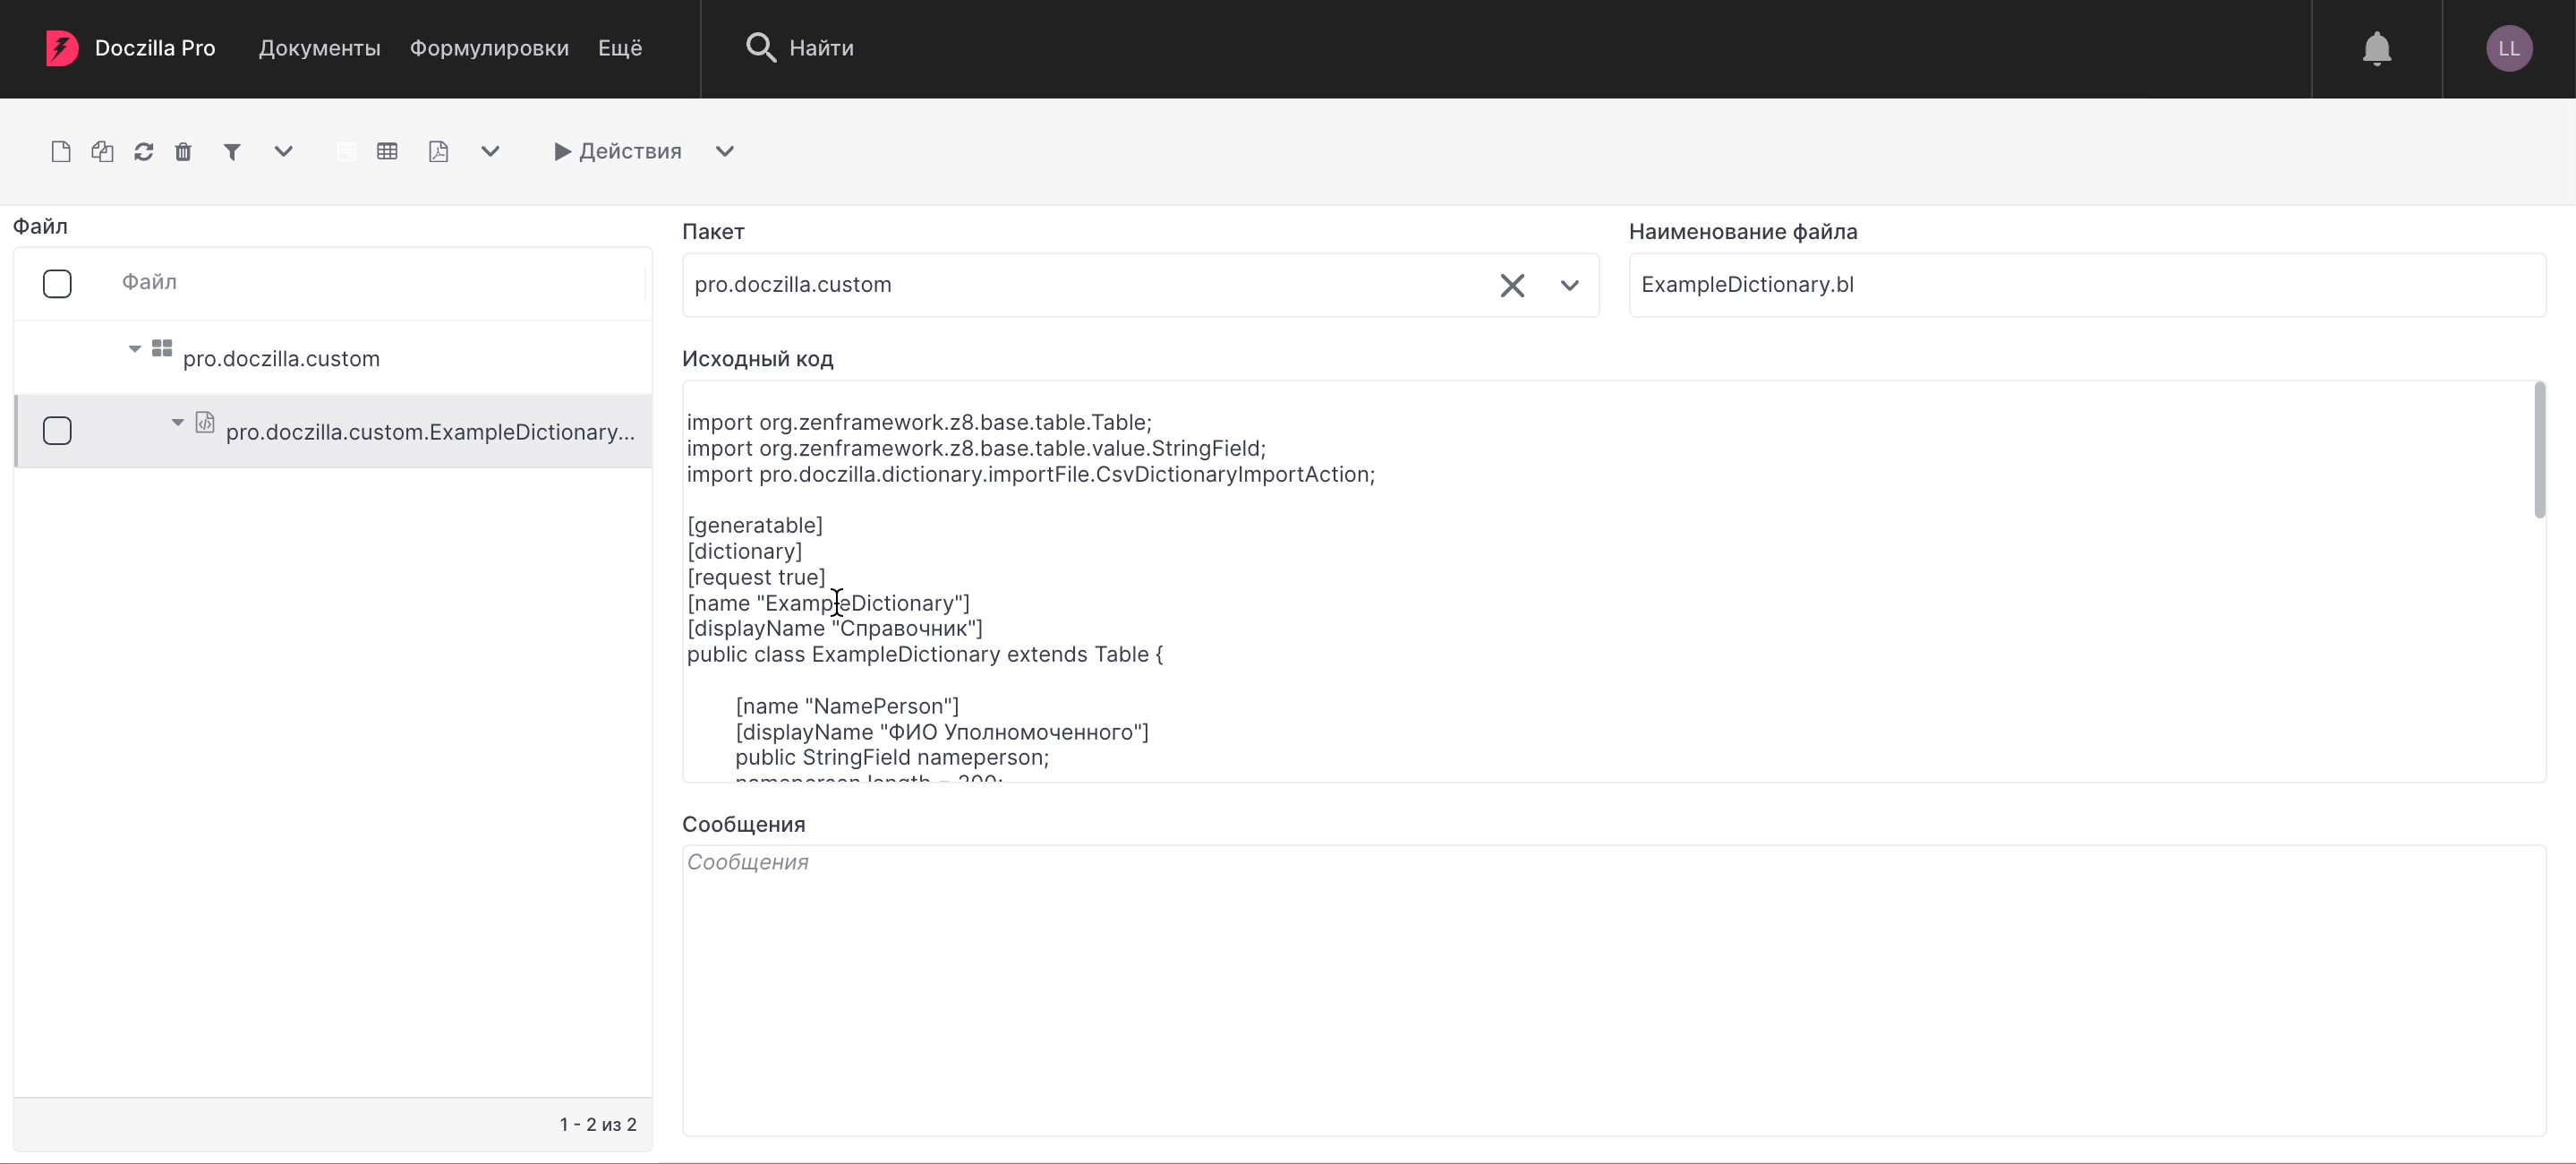The height and width of the screenshot is (1164, 2576).
Task: Click the '[name "NamePerson"]' code line
Action: (847, 706)
